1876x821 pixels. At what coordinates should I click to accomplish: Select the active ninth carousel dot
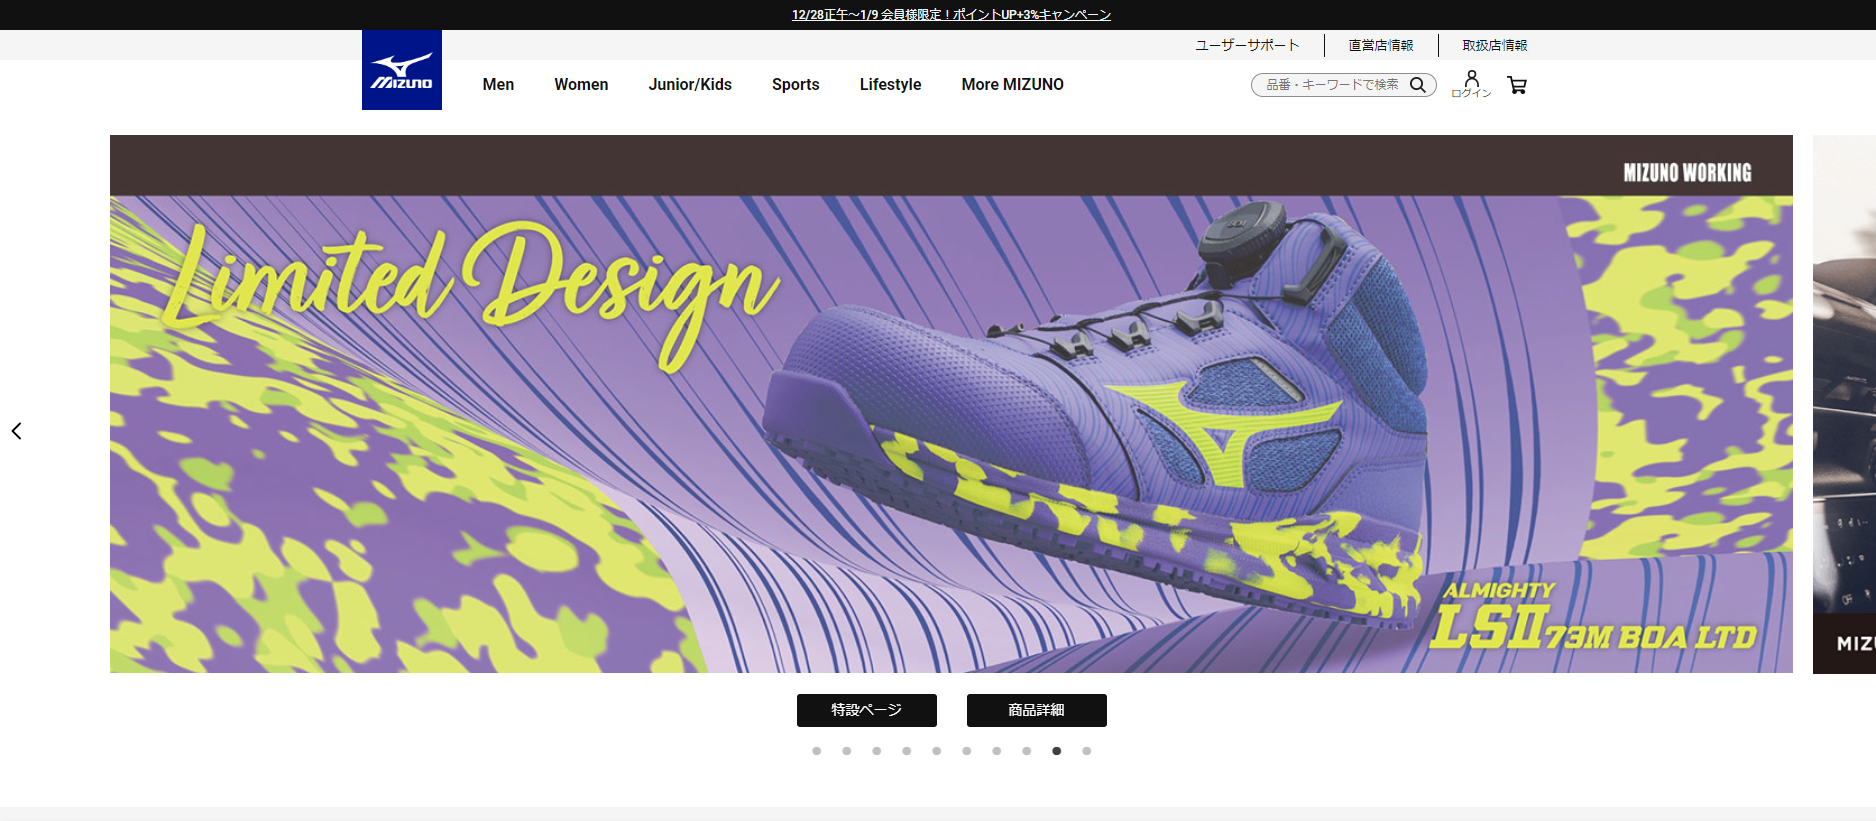tap(1057, 751)
